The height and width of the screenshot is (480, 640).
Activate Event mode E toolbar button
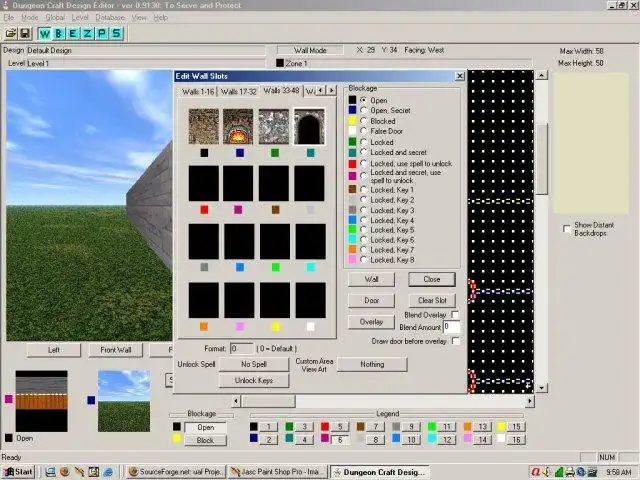click(x=73, y=33)
